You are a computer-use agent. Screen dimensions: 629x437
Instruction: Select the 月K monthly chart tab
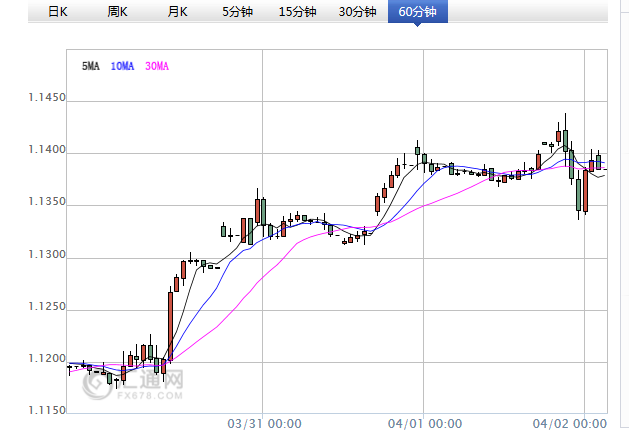[x=178, y=12]
